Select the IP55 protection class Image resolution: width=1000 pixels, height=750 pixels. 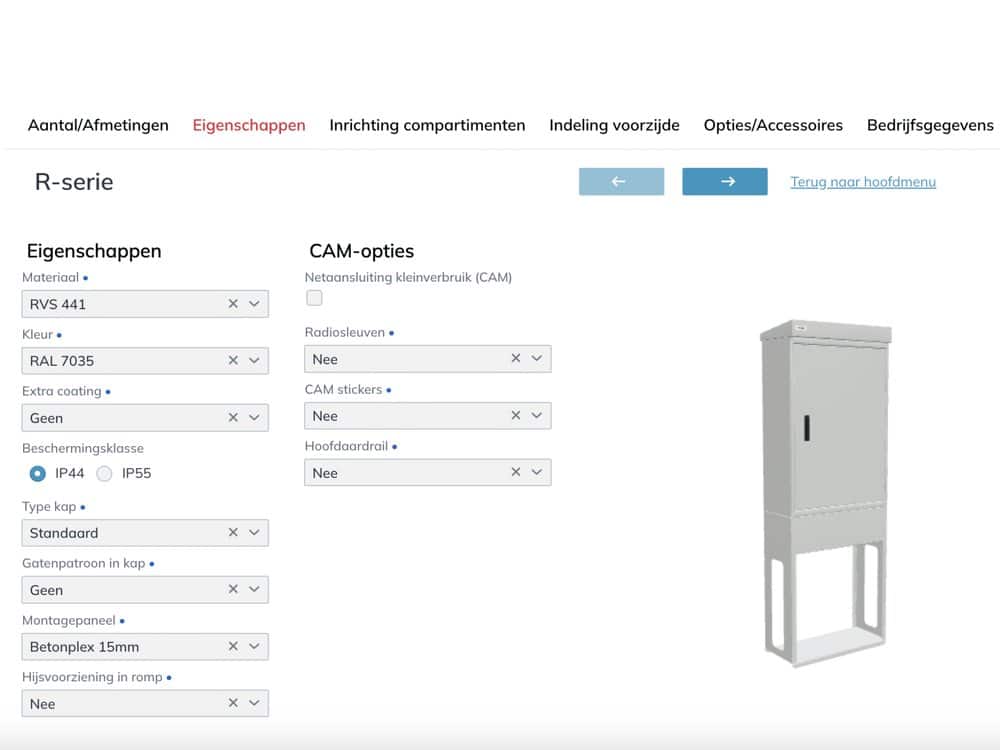pos(104,473)
